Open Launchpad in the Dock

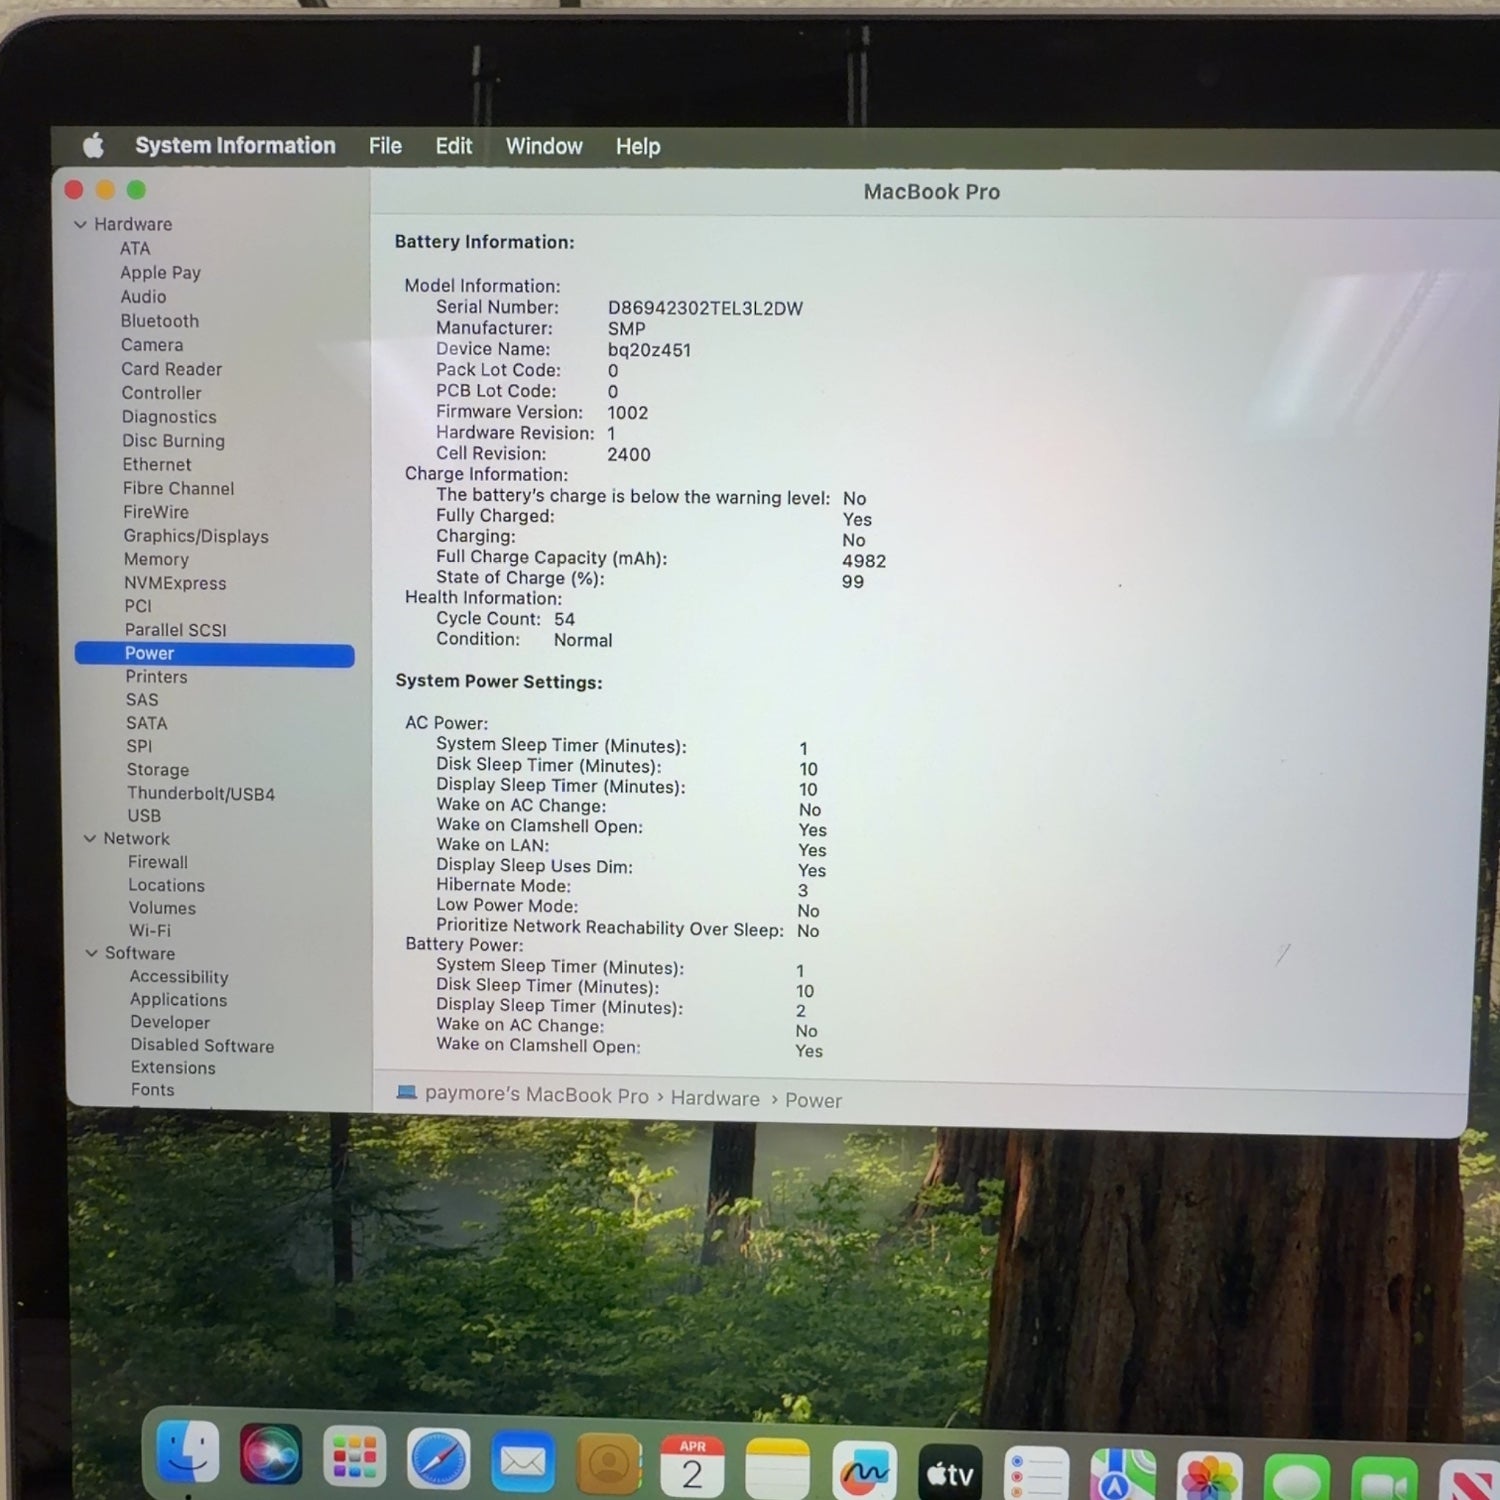click(x=354, y=1458)
